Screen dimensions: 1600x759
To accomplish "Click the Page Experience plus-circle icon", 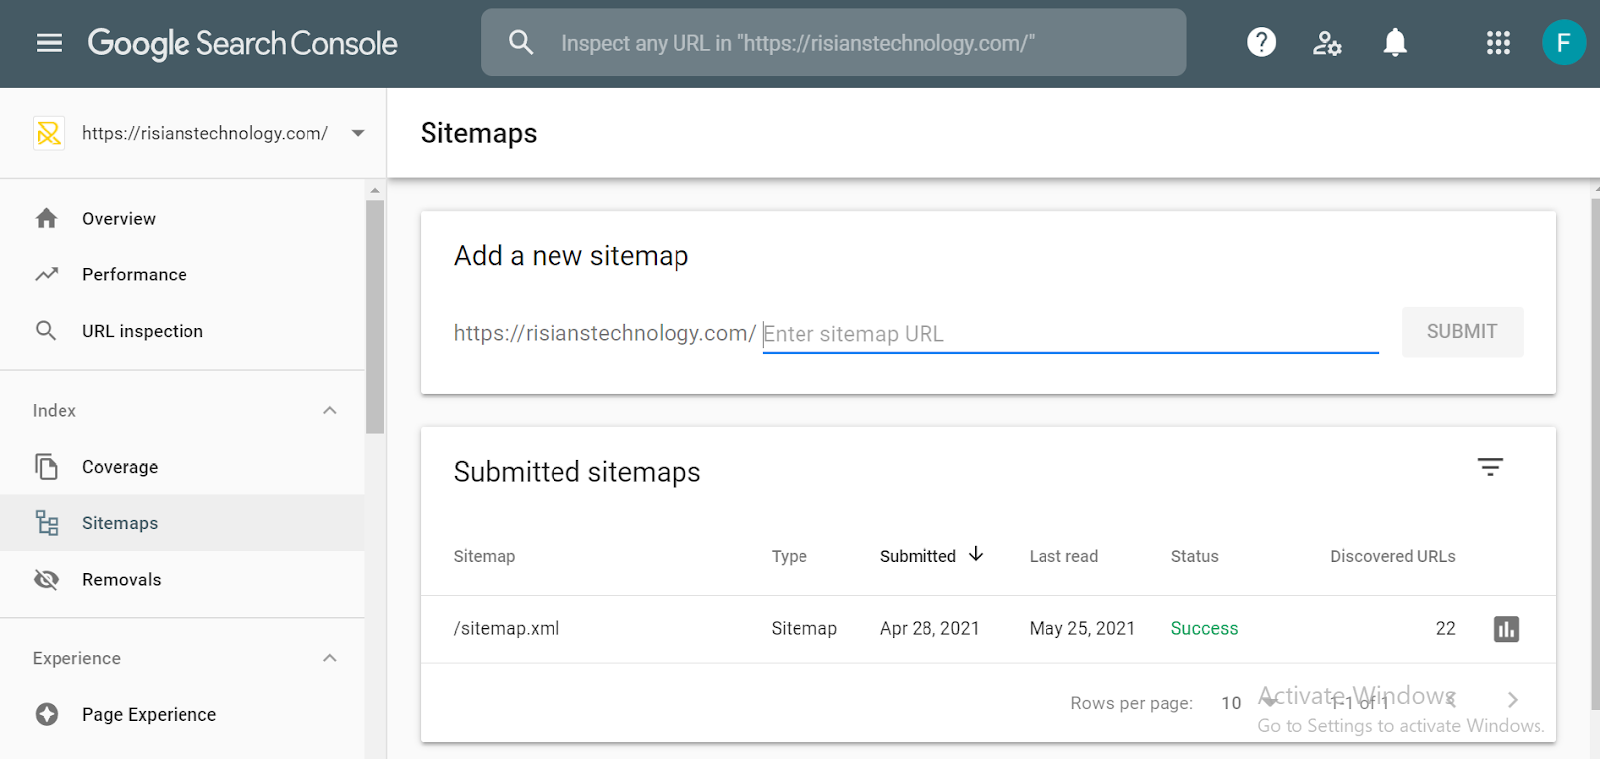I will (46, 714).
